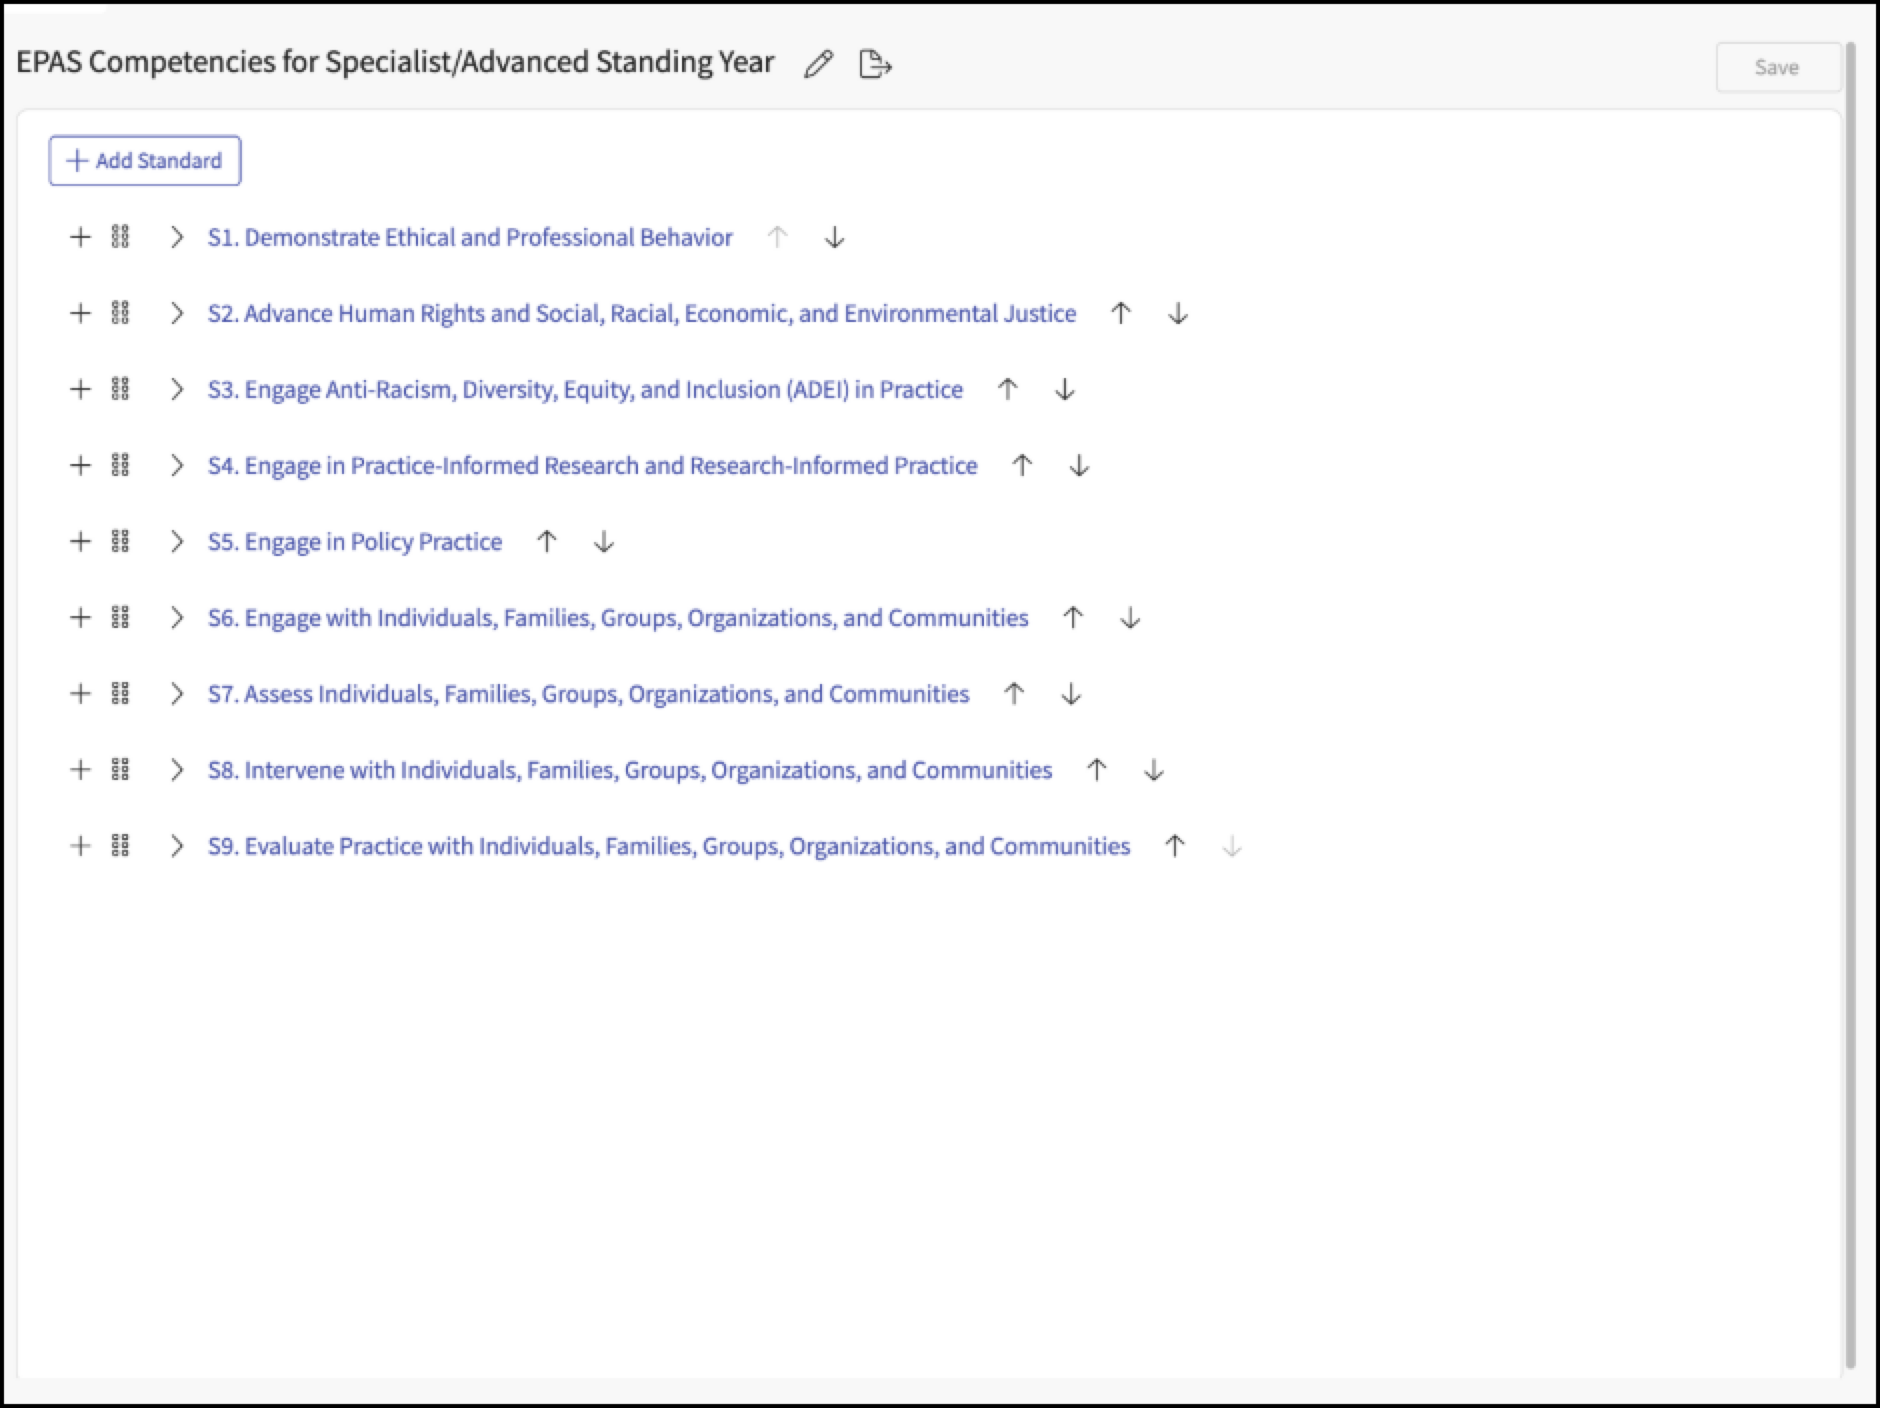Move S8 up with its up arrow

1097,769
